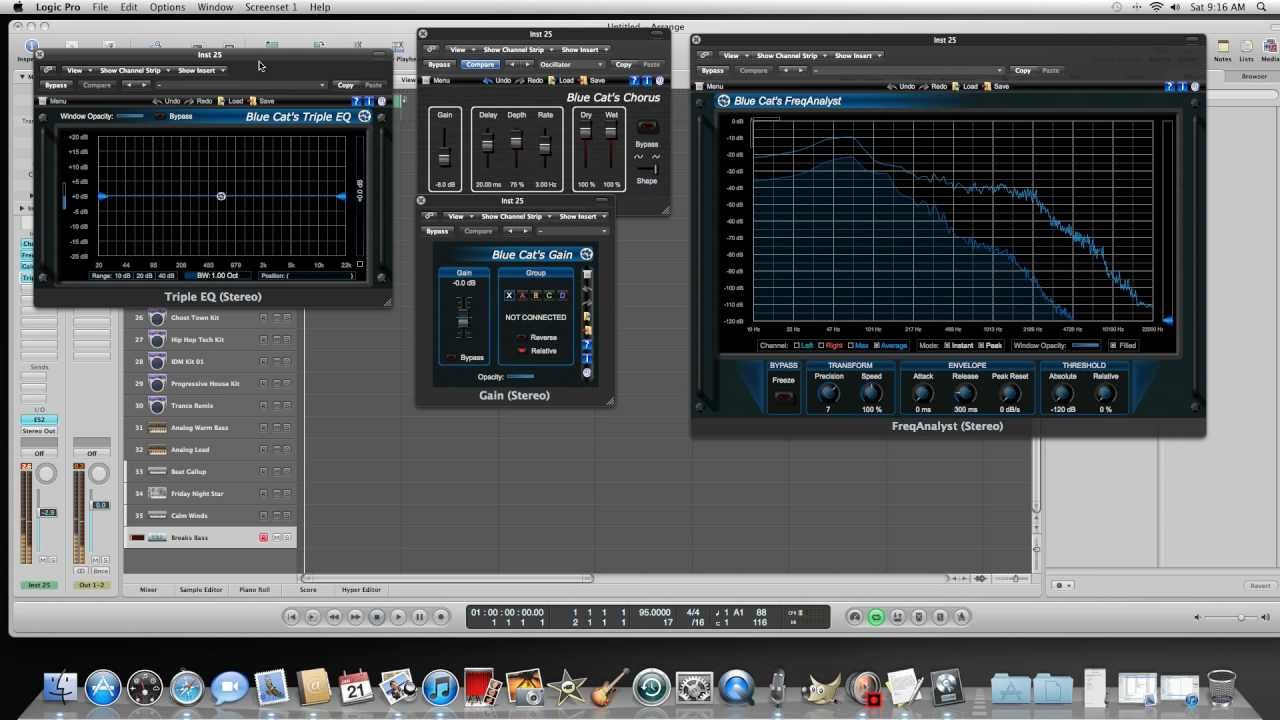Screen dimensions: 1280x720
Task: Toggle the red Bypass switch in Chorus plugin
Action: click(647, 128)
